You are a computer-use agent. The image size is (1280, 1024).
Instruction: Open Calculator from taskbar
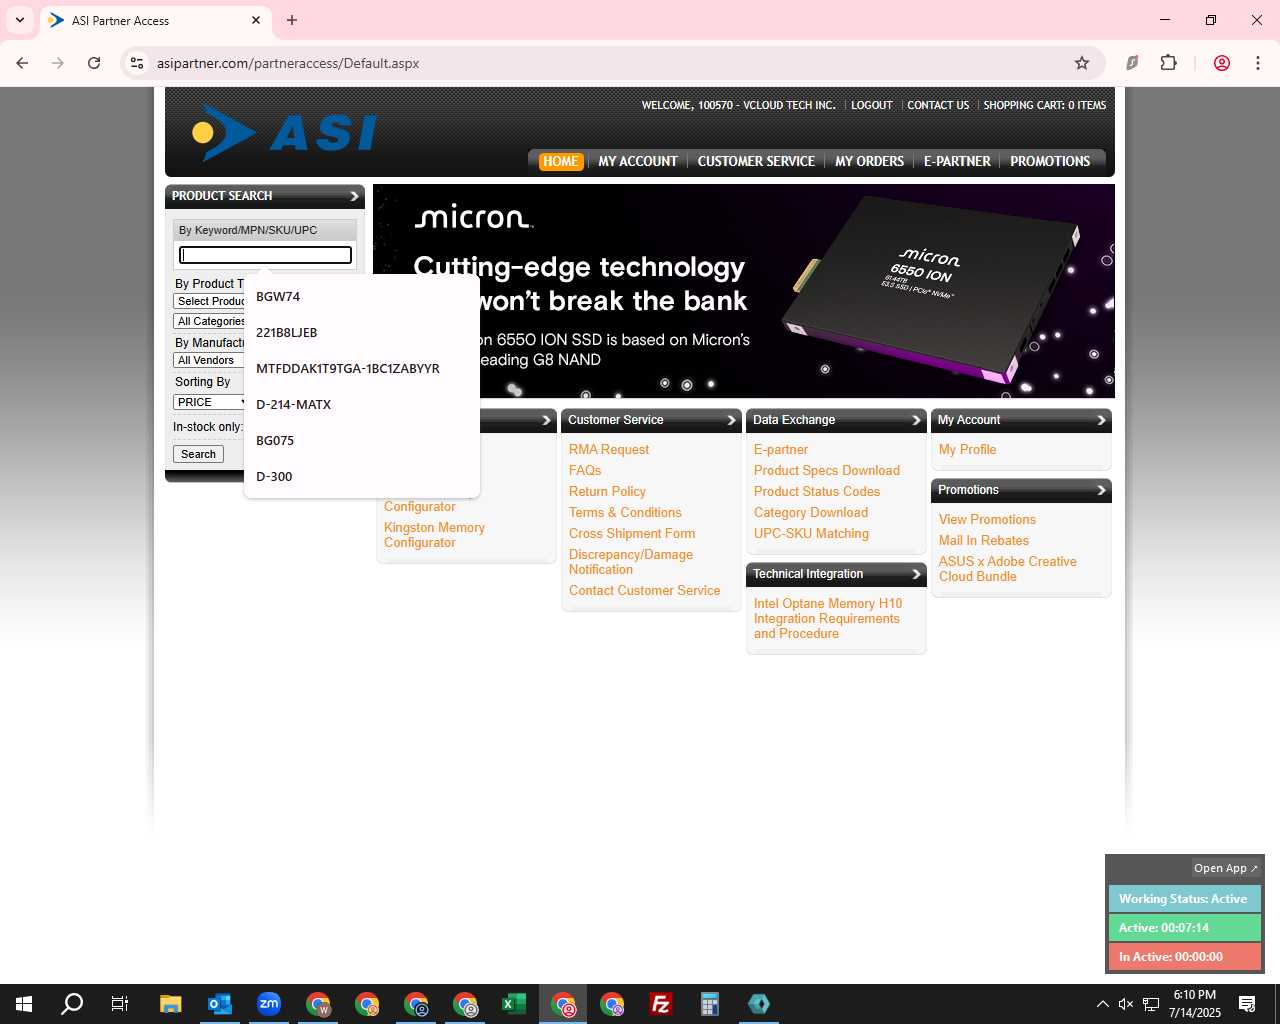tap(710, 1004)
